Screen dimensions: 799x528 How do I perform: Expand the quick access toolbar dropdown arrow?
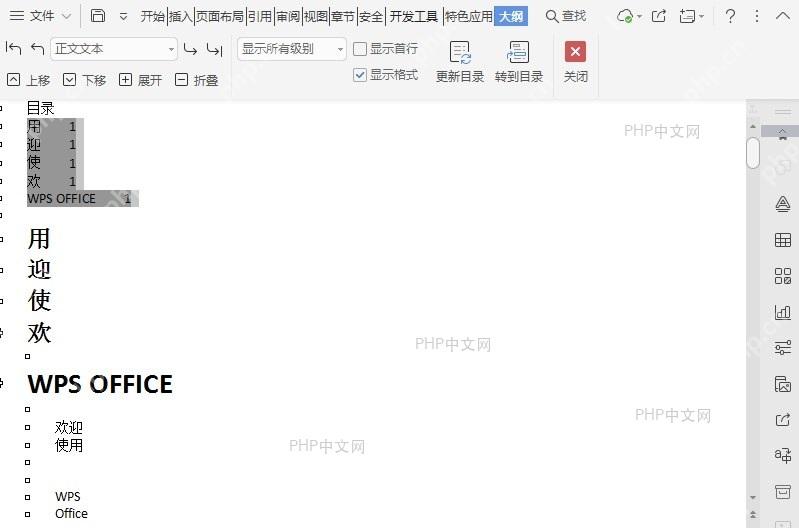(123, 16)
